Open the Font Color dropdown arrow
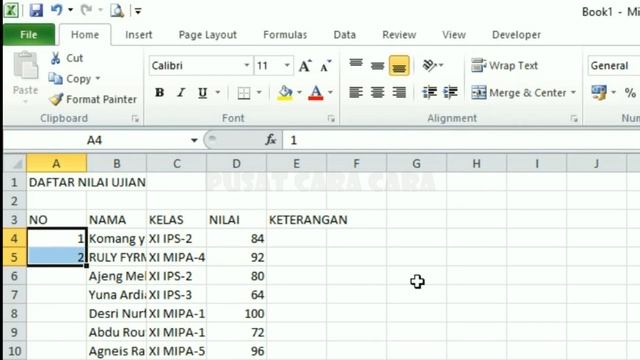This screenshot has width=640, height=360. click(x=330, y=93)
